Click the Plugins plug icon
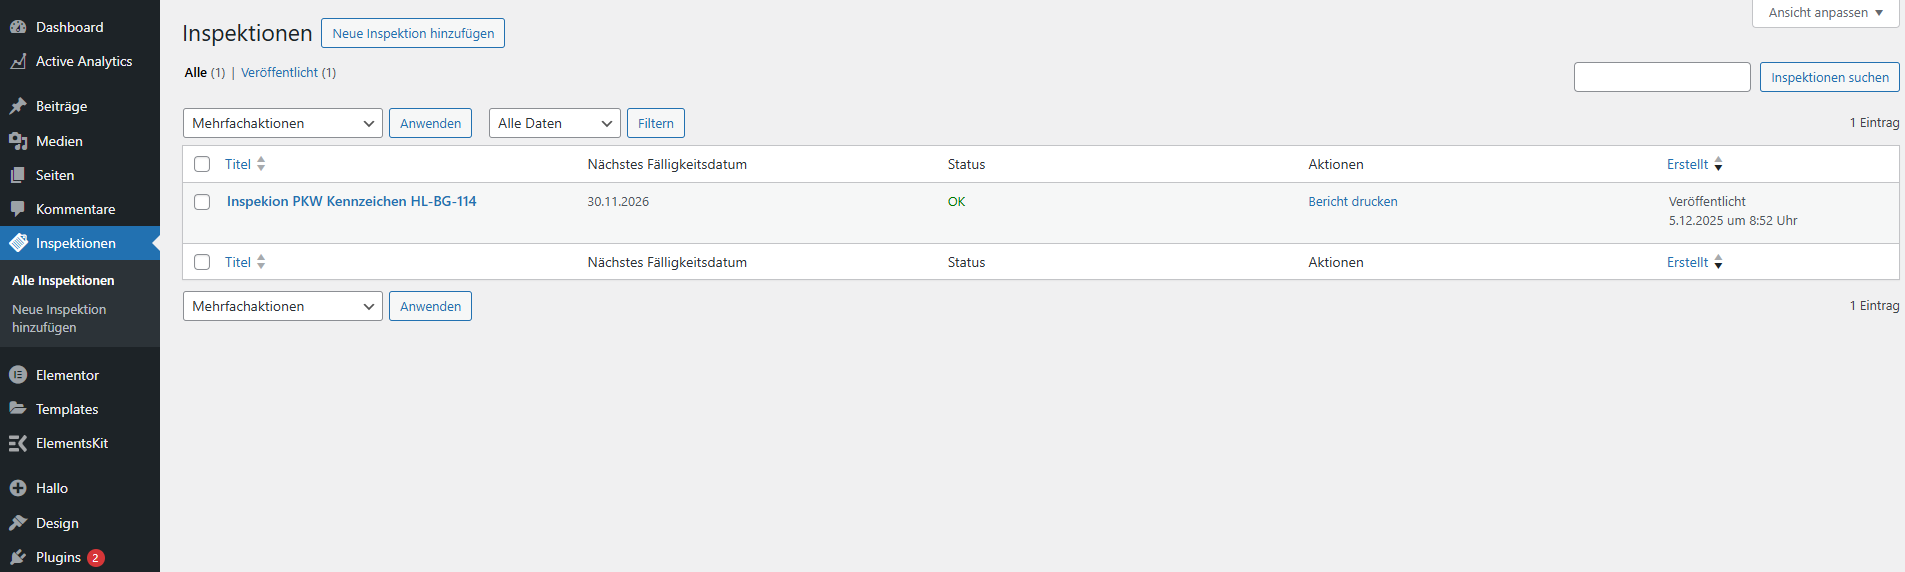Screen dimensions: 1905x572 coord(18,557)
